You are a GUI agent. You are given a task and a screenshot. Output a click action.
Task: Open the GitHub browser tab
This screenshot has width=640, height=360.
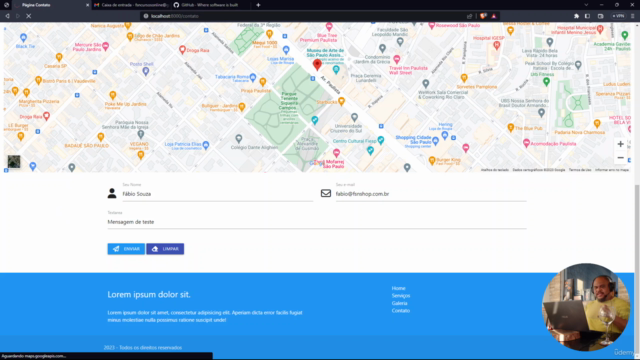pos(210,5)
